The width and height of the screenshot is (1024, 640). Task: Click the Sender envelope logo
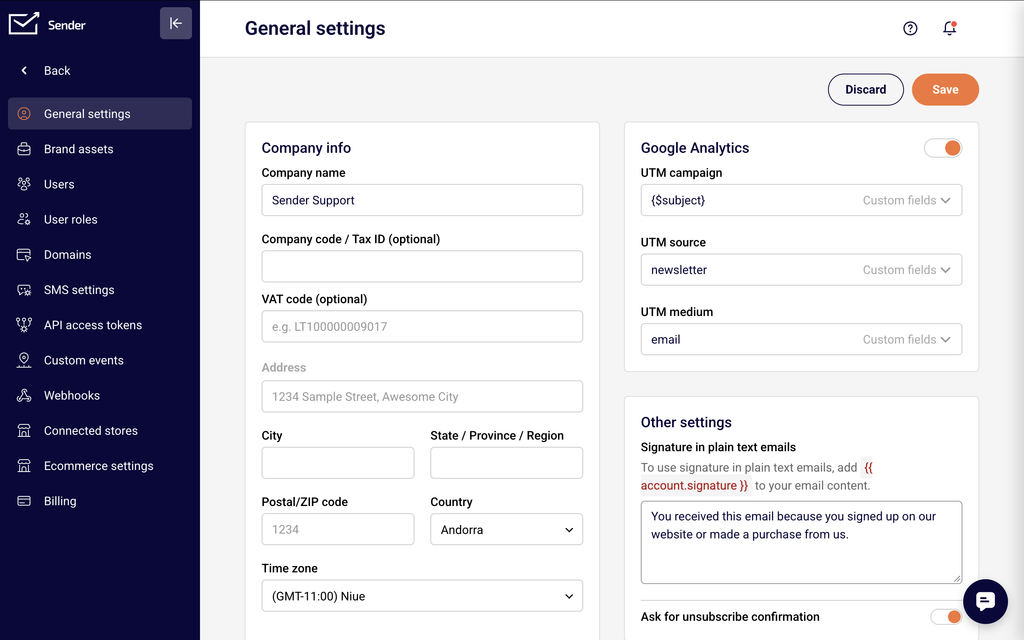[x=24, y=24]
